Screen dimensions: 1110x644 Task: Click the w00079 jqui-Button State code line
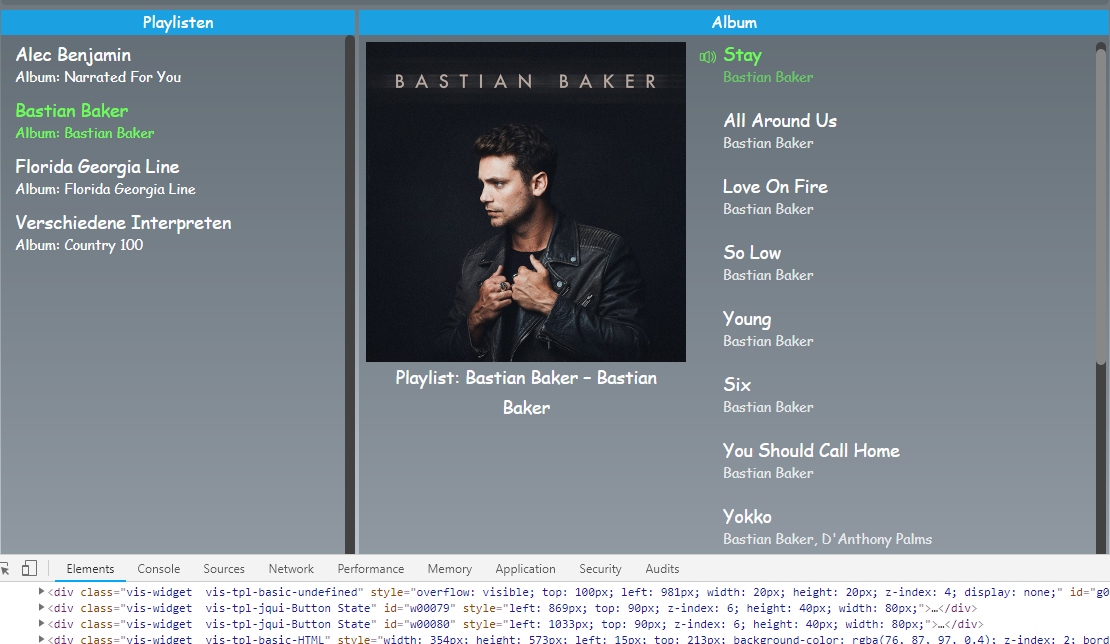tap(512, 608)
